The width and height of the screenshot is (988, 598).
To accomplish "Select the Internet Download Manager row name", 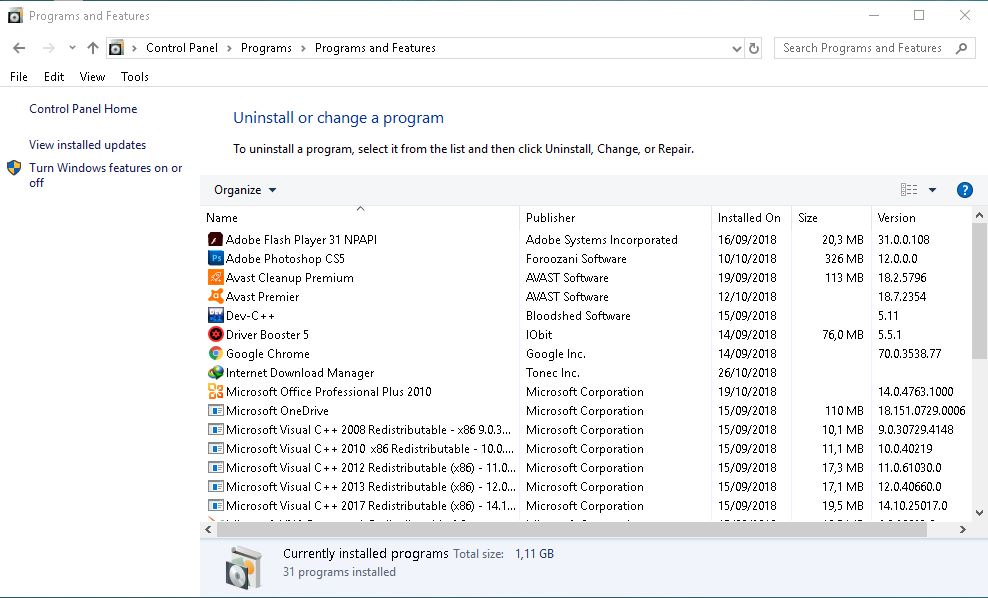I will coord(300,372).
